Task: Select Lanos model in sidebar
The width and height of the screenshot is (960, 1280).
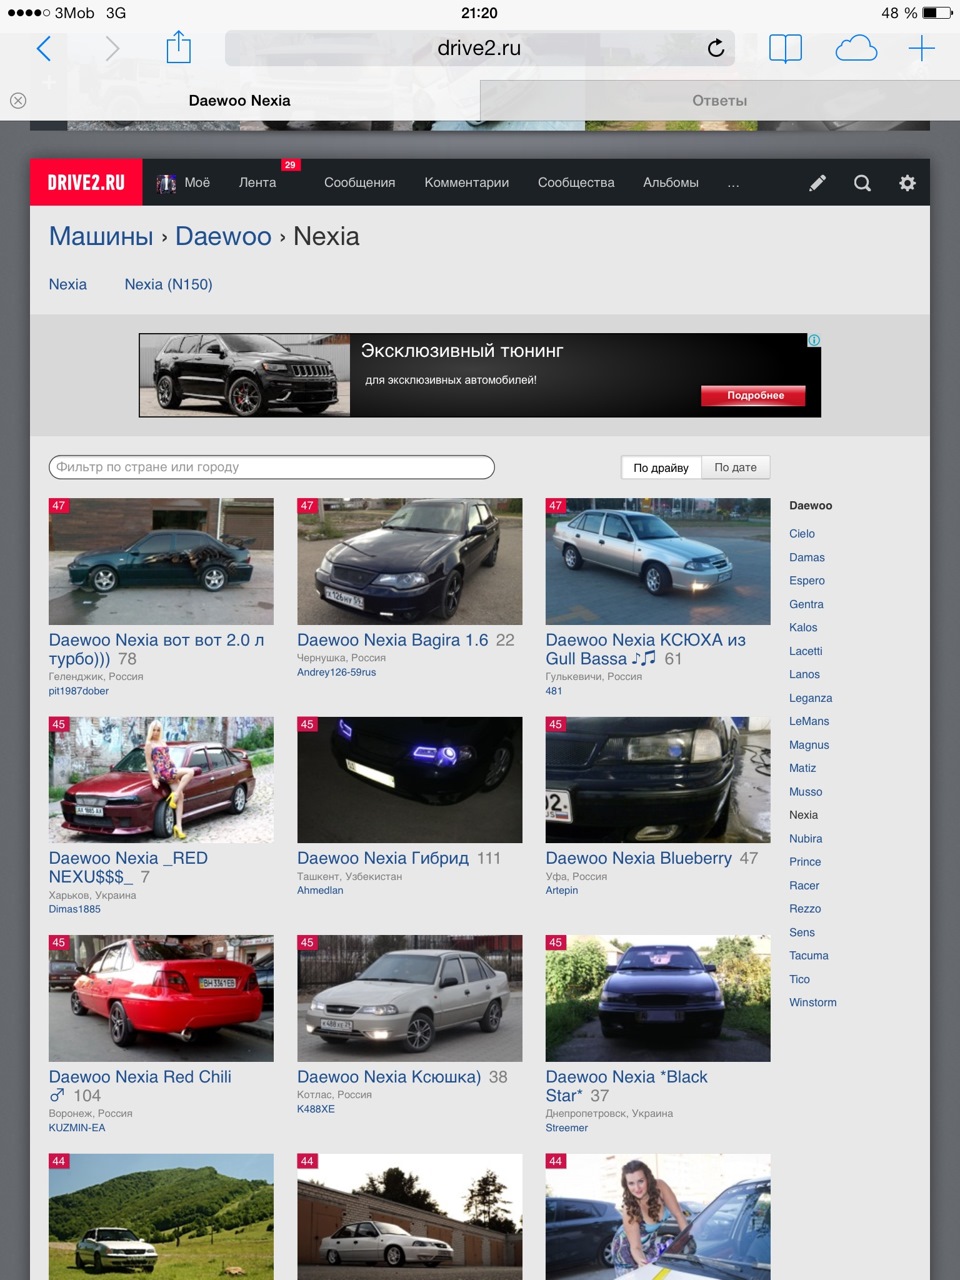Action: [804, 675]
